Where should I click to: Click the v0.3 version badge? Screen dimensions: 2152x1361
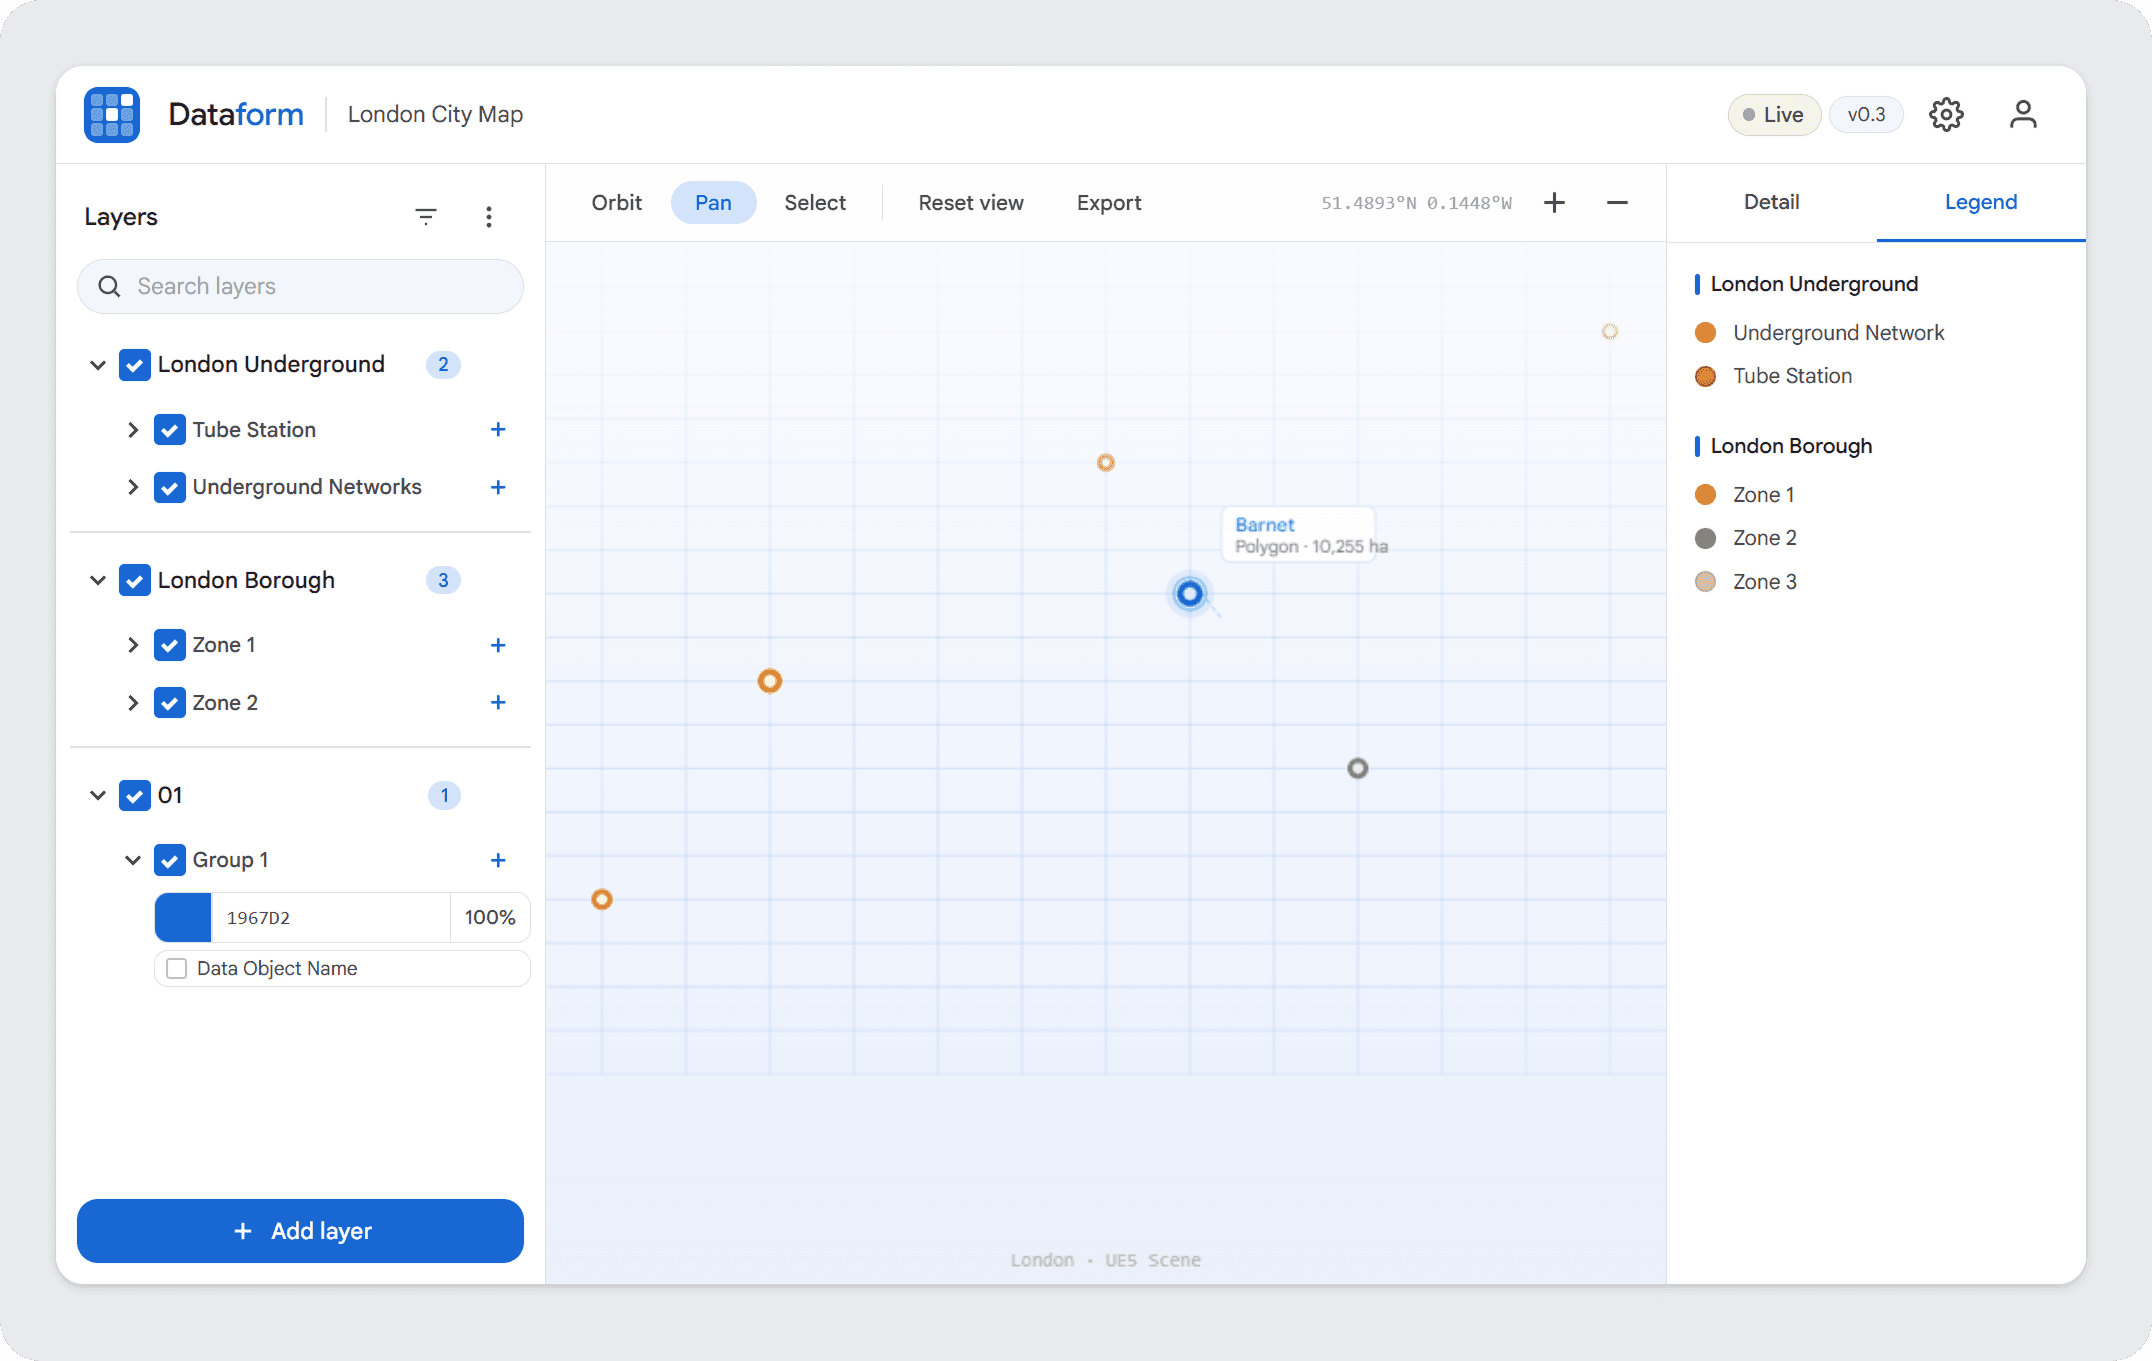point(1866,115)
